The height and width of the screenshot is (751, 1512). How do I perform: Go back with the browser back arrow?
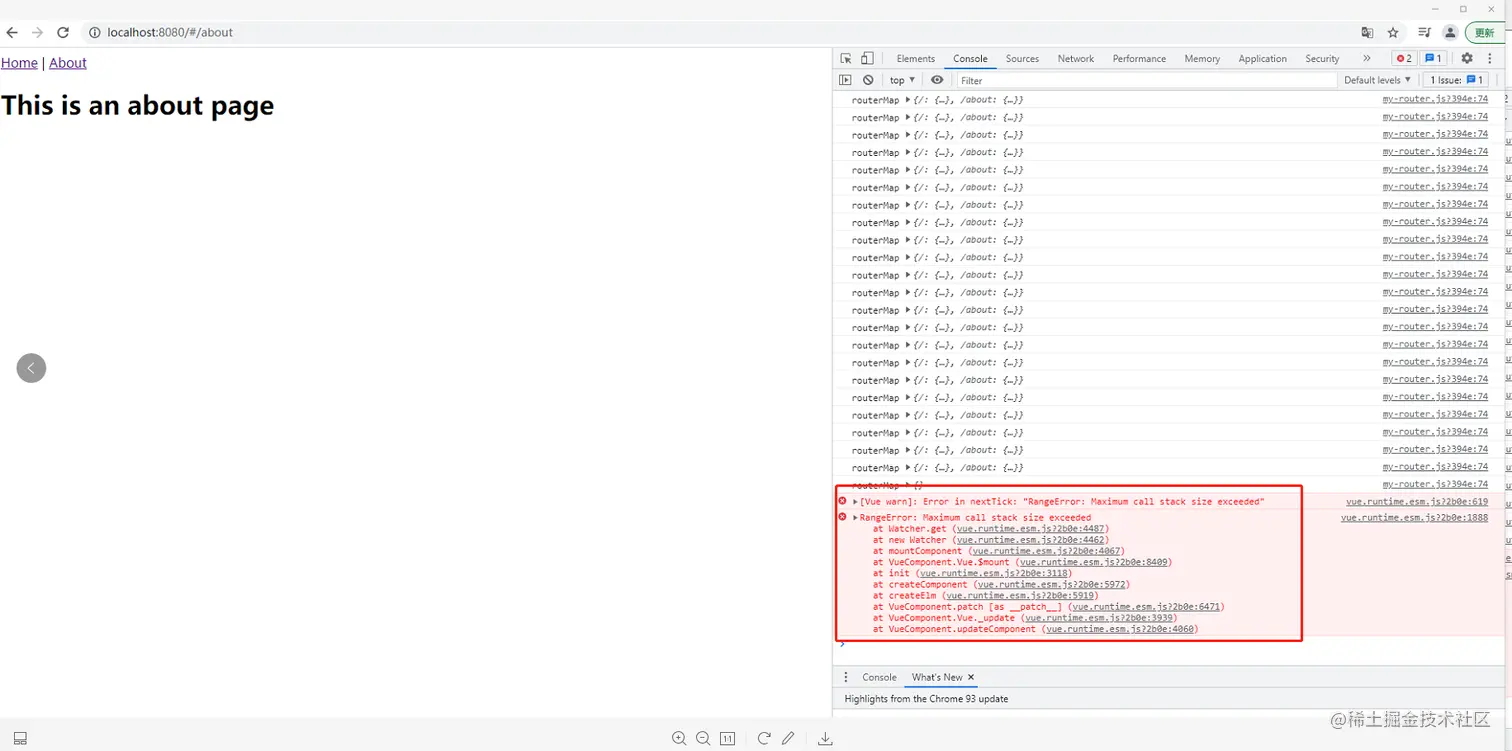pyautogui.click(x=12, y=32)
